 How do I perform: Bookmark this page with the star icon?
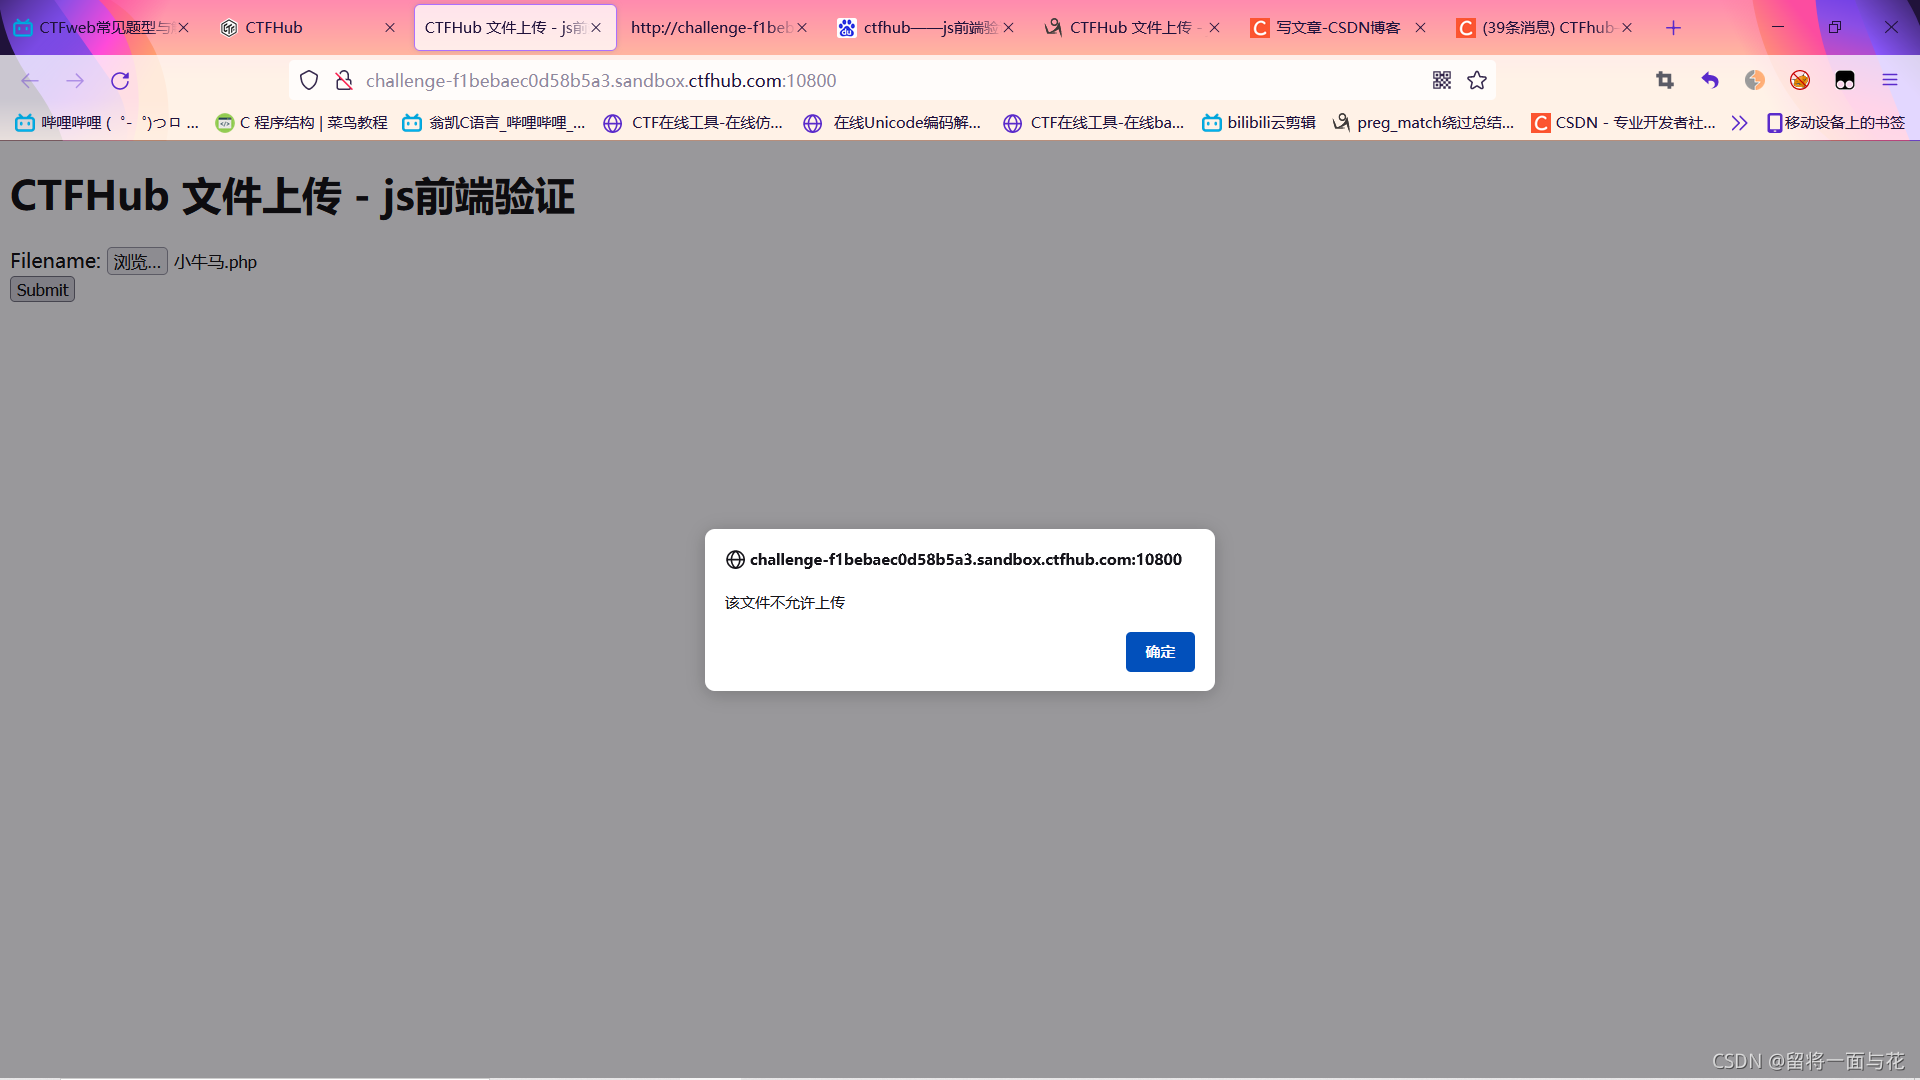[x=1477, y=81]
